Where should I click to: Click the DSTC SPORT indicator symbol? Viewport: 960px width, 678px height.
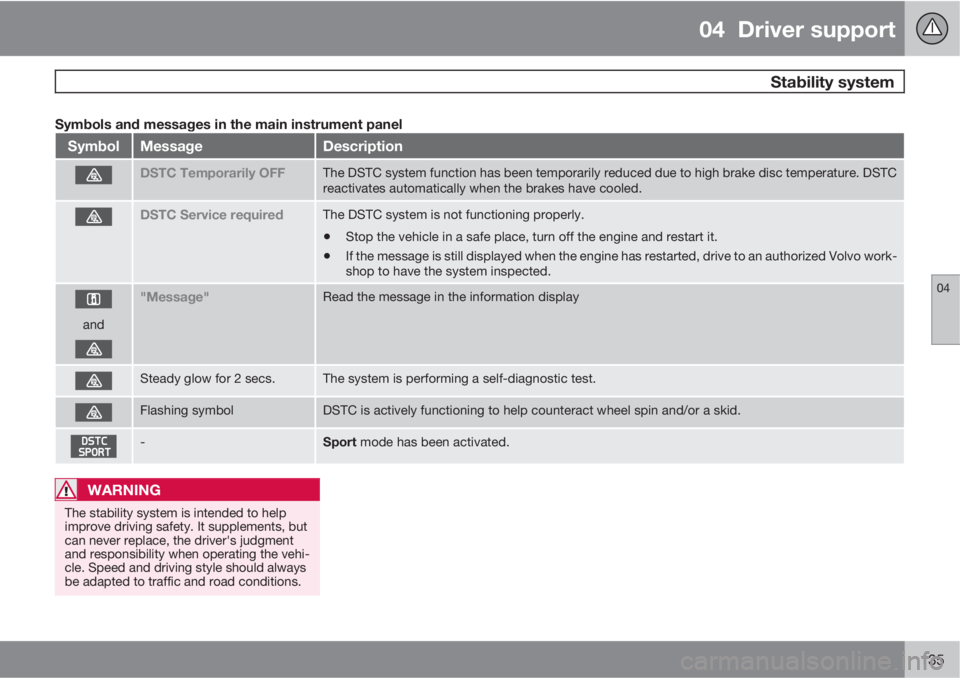click(94, 446)
